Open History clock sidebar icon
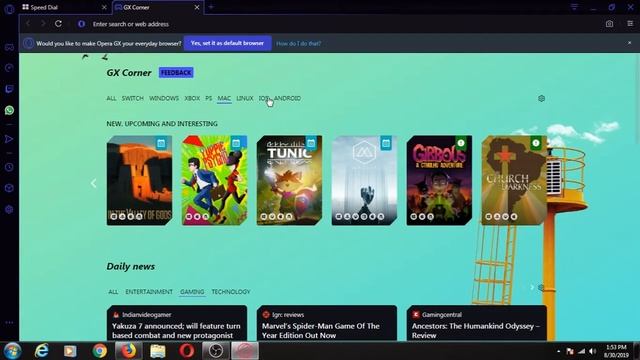Screen dimensions: 640x360 9,167
